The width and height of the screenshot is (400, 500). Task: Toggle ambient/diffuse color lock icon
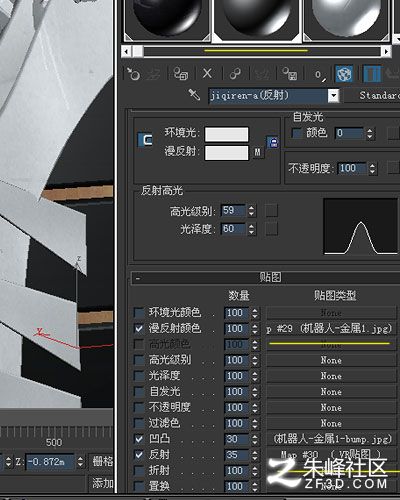(273, 142)
